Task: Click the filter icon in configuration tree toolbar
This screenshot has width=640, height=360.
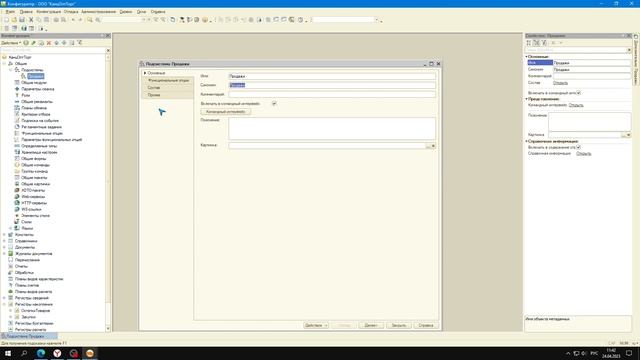Action: tap(80, 43)
